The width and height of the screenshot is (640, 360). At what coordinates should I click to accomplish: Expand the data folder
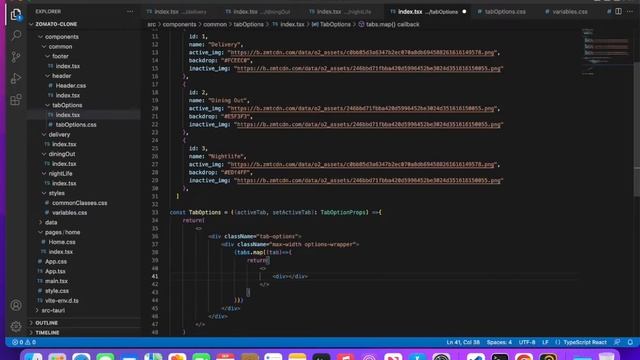click(x=51, y=222)
